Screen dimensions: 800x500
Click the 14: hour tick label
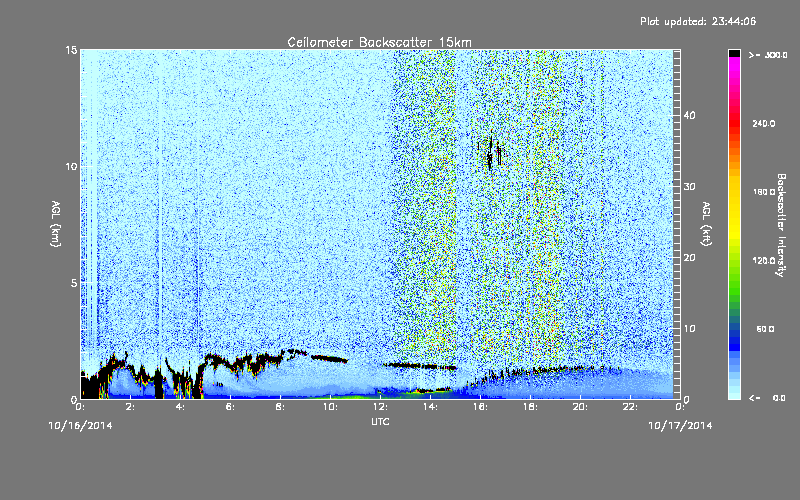click(431, 407)
